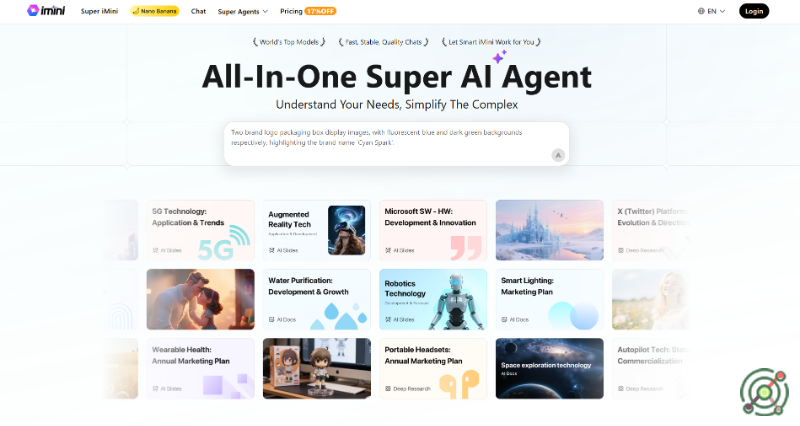Expand the Super Agents dropdown
This screenshot has width=800, height=426.
242,11
